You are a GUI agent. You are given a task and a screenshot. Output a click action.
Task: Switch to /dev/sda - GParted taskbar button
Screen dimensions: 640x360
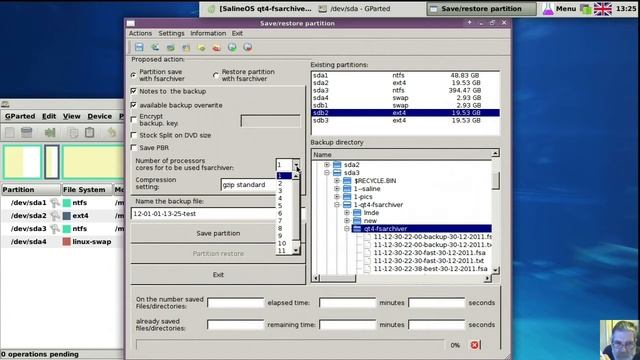point(354,9)
